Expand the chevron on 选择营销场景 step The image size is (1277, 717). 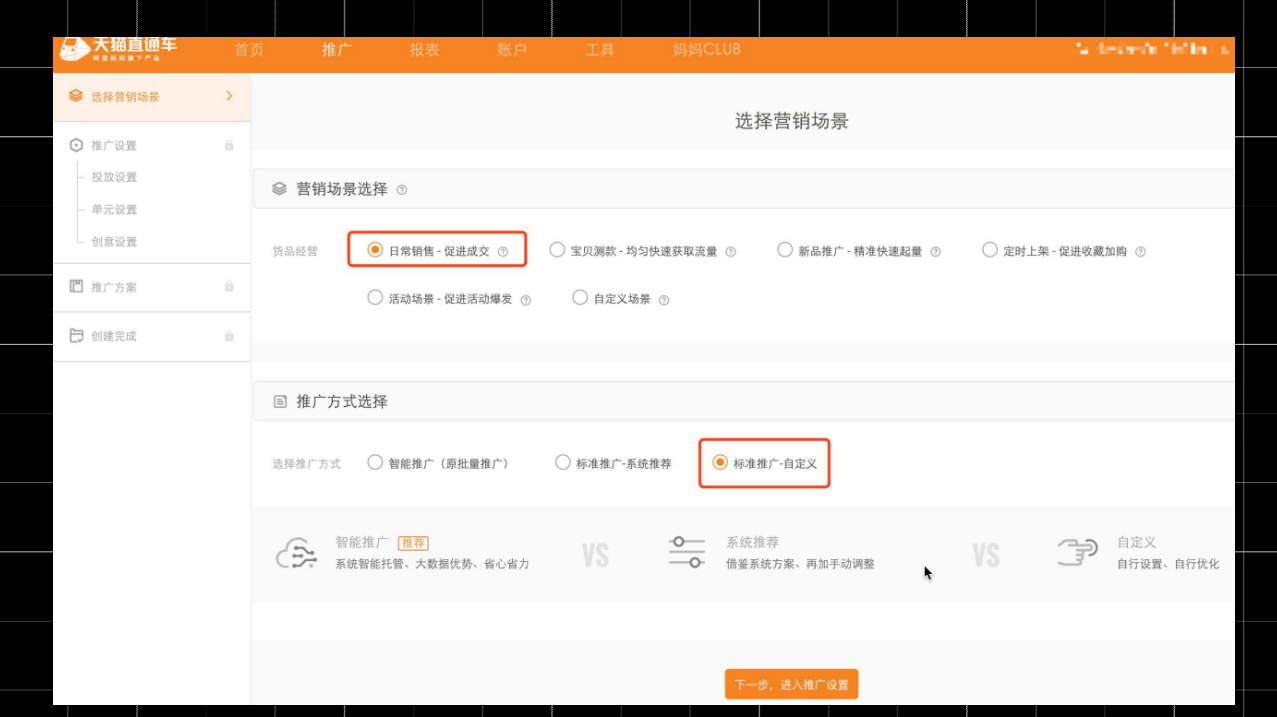[229, 96]
